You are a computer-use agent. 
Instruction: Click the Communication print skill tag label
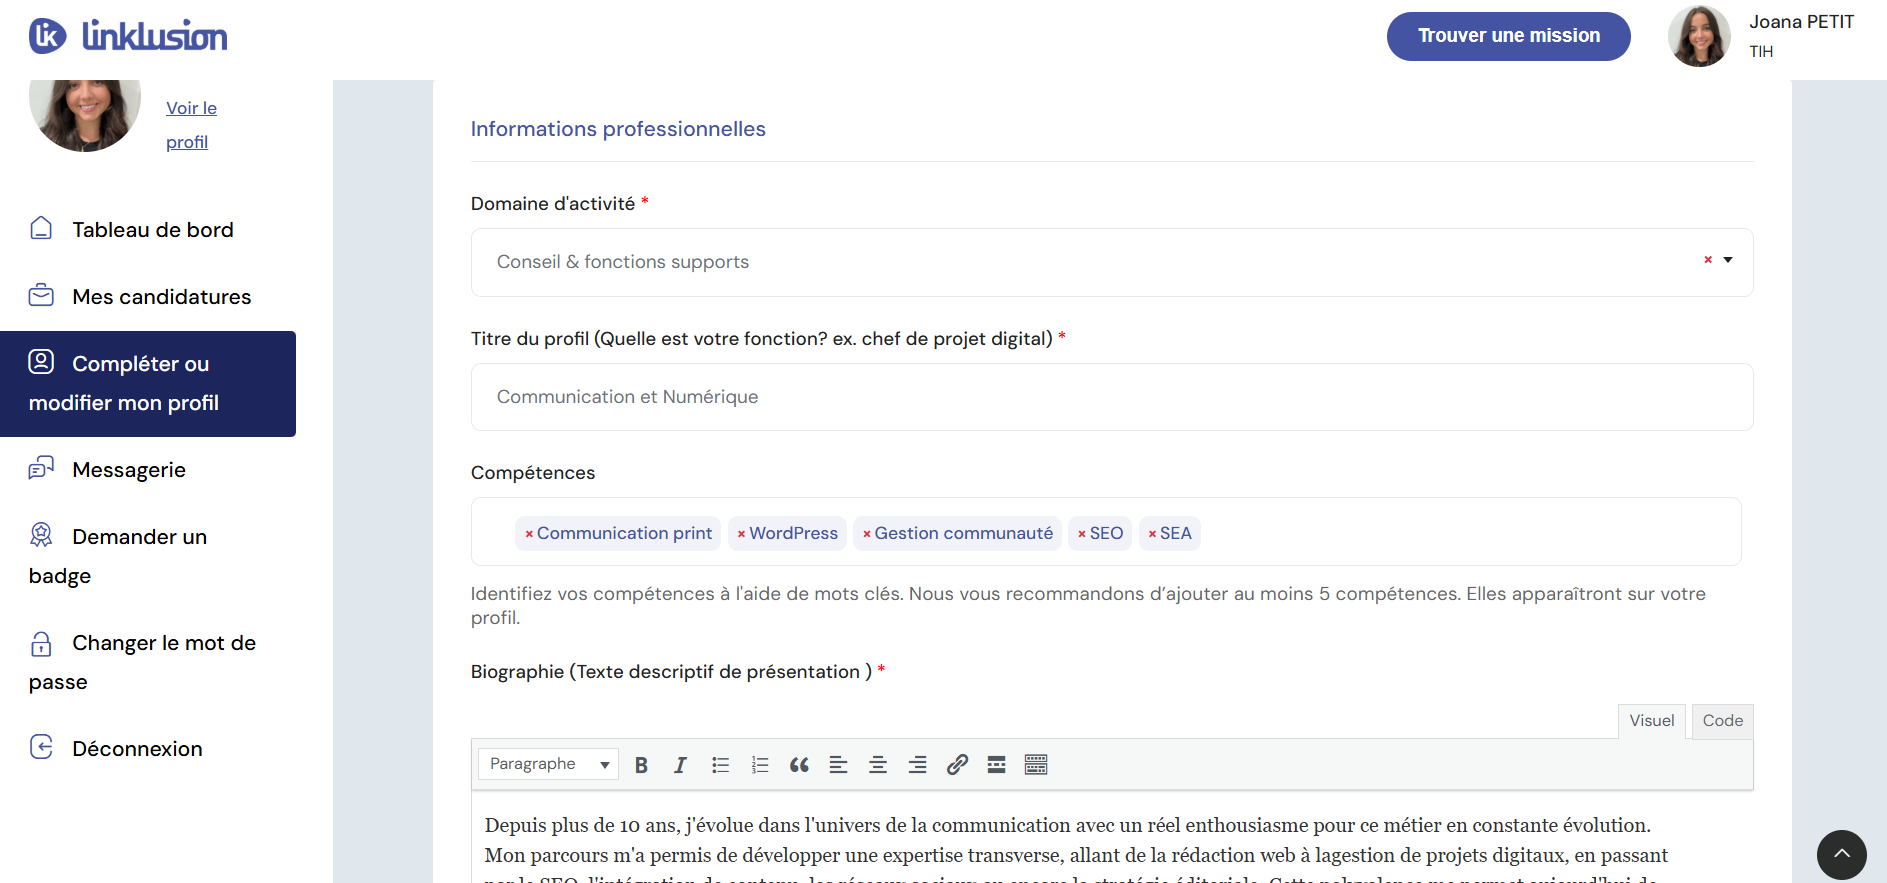click(x=624, y=534)
